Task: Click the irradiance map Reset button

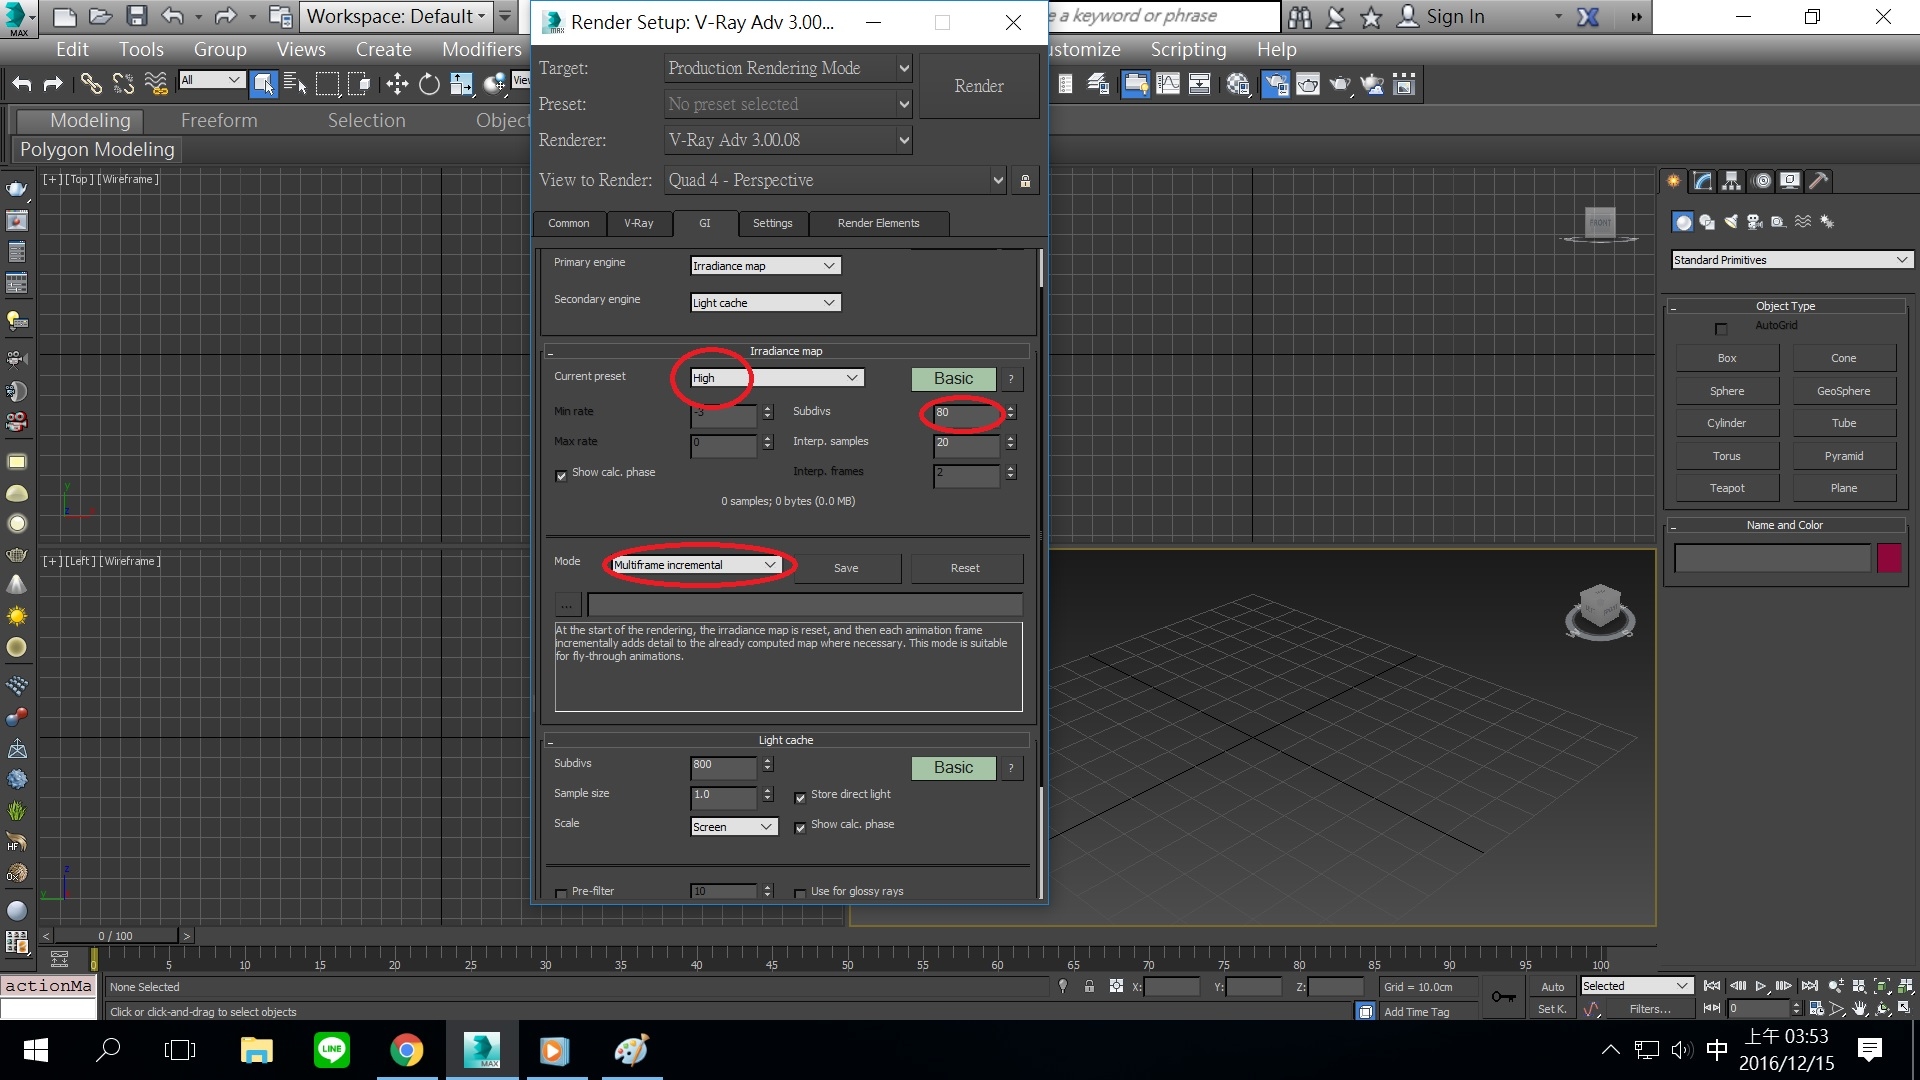Action: pos(965,568)
